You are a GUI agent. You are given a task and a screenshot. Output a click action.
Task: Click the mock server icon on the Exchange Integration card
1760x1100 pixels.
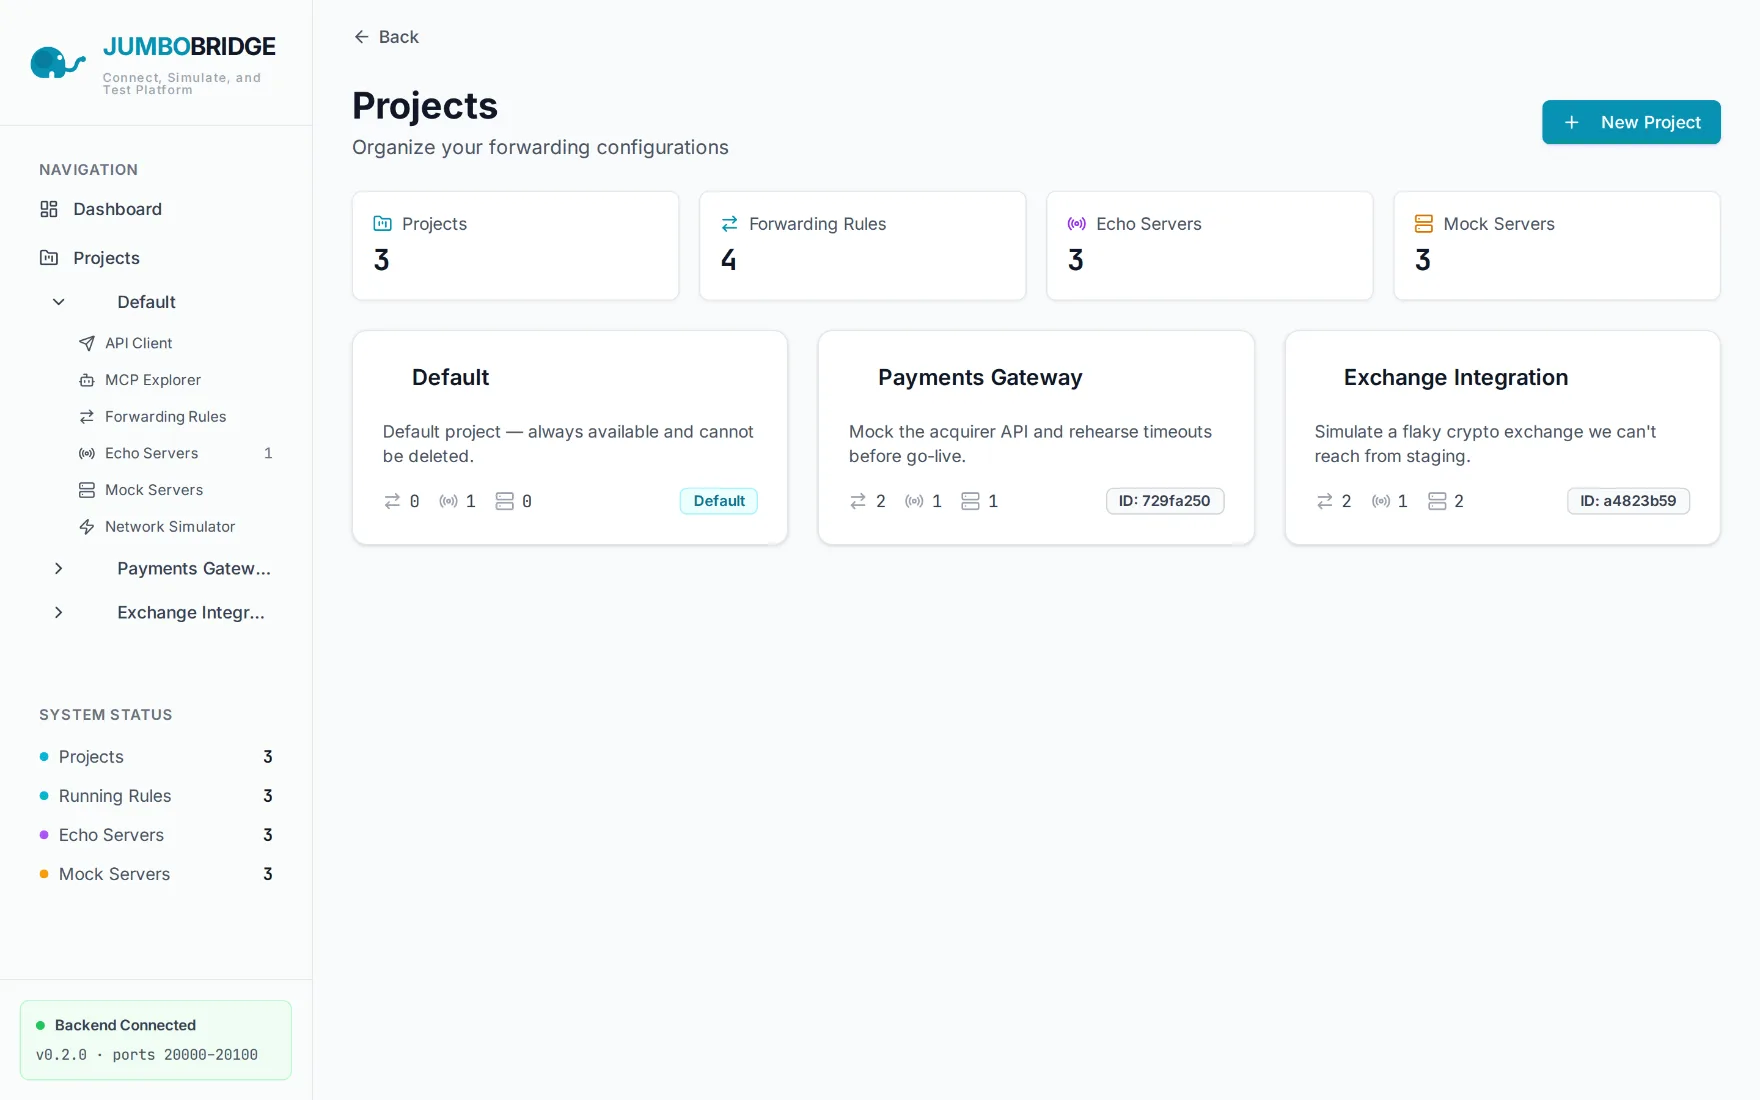[1437, 501]
